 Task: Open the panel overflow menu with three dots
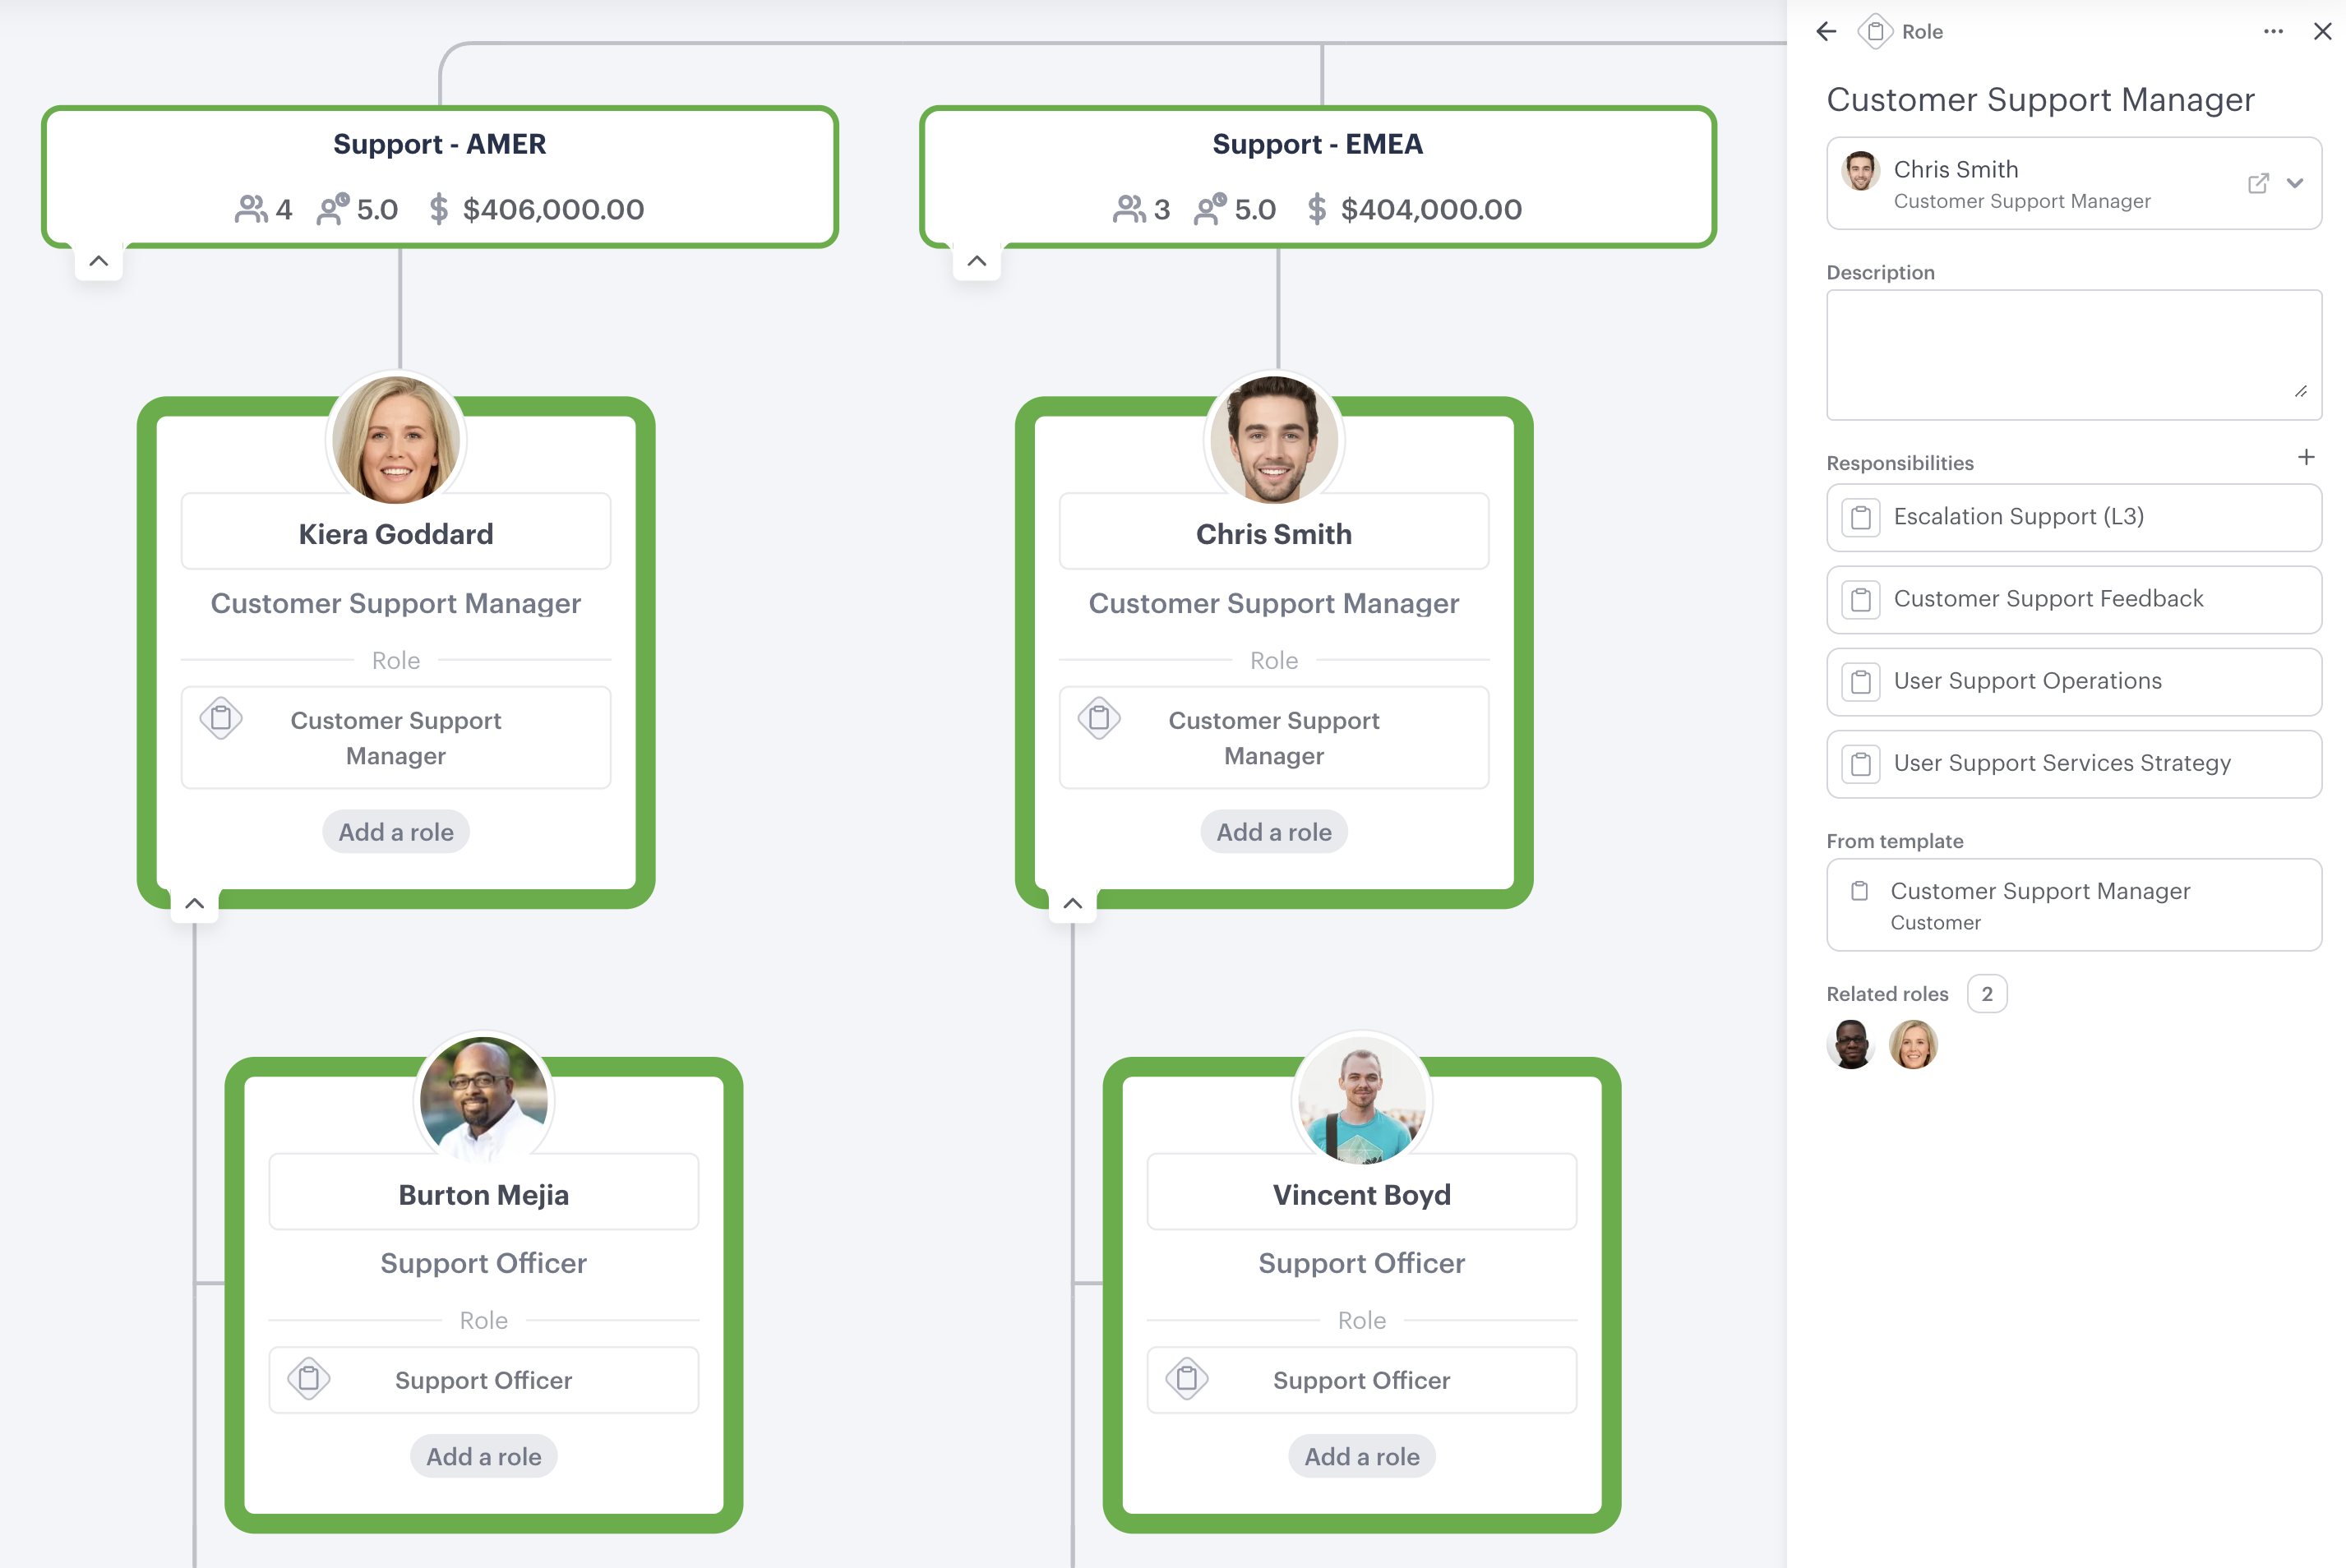point(2273,31)
